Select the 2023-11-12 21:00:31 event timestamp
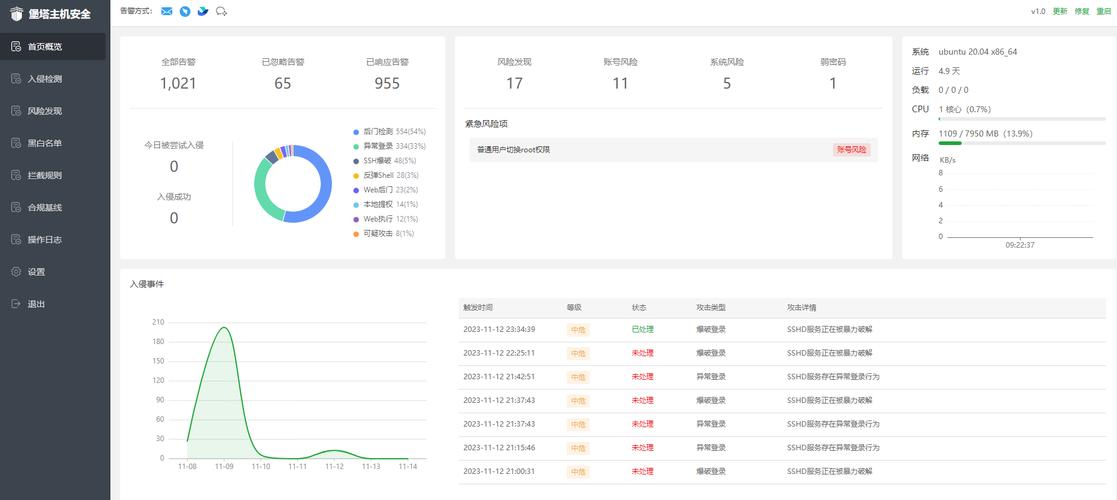 point(499,471)
